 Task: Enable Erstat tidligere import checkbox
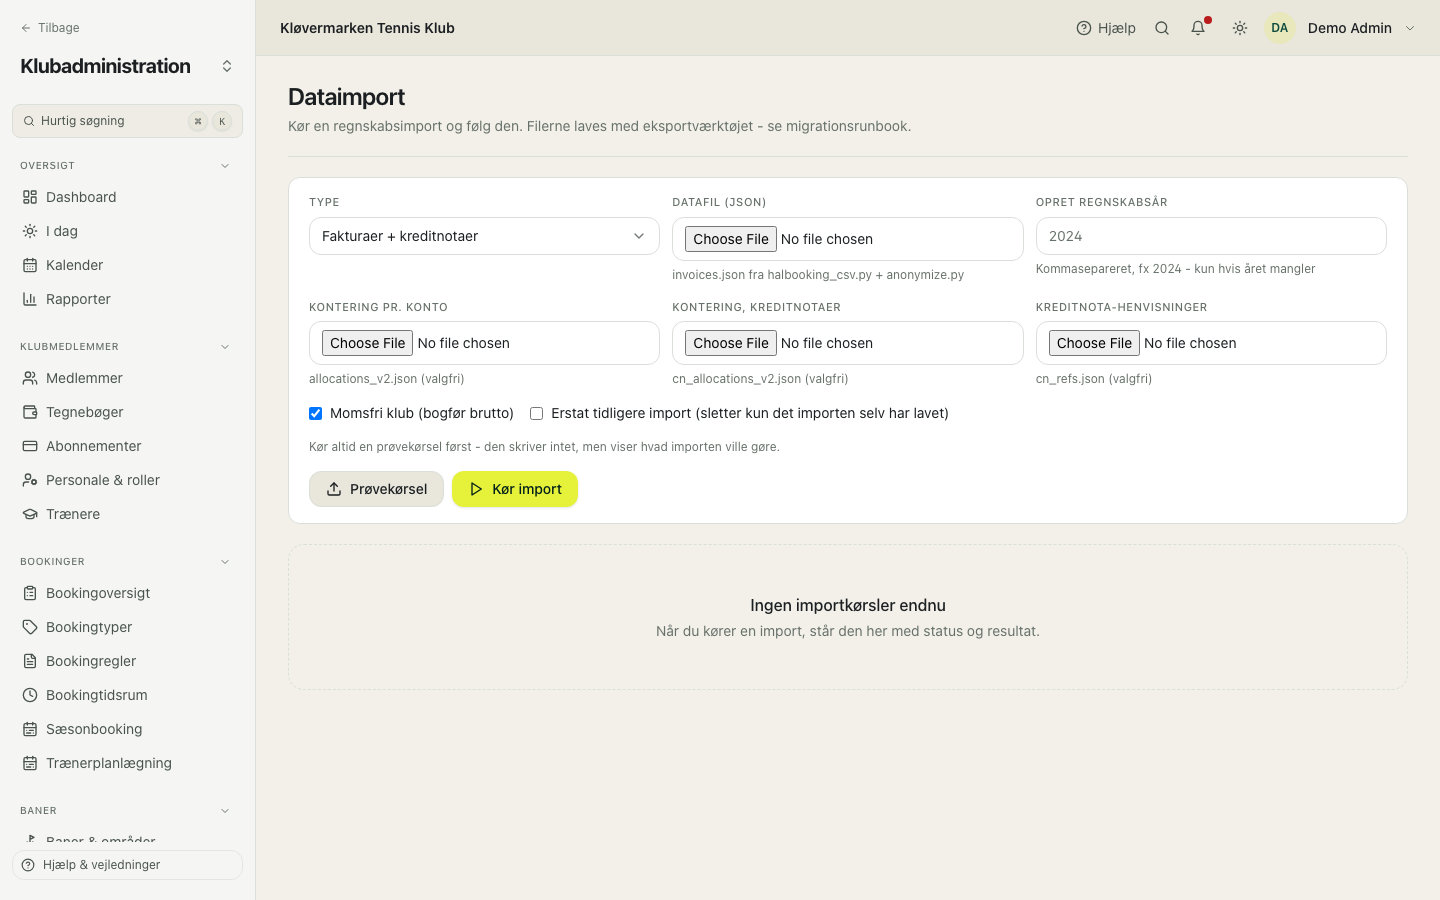[536, 413]
